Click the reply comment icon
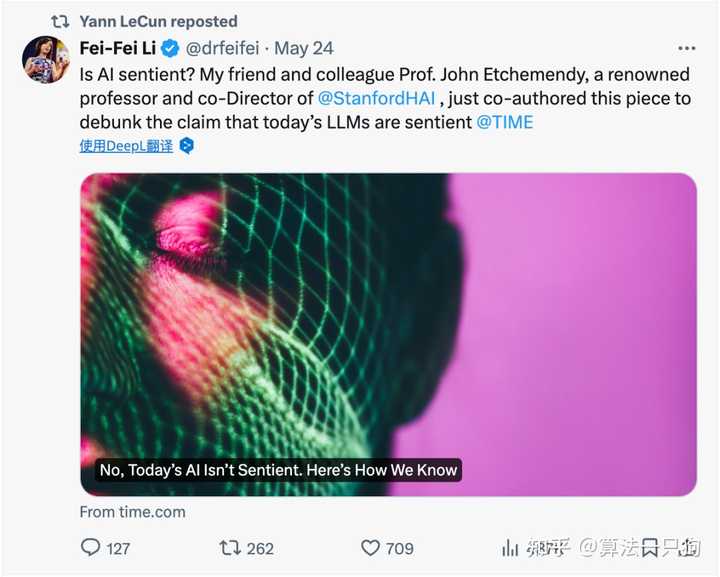The height and width of the screenshot is (577, 720). 90,547
